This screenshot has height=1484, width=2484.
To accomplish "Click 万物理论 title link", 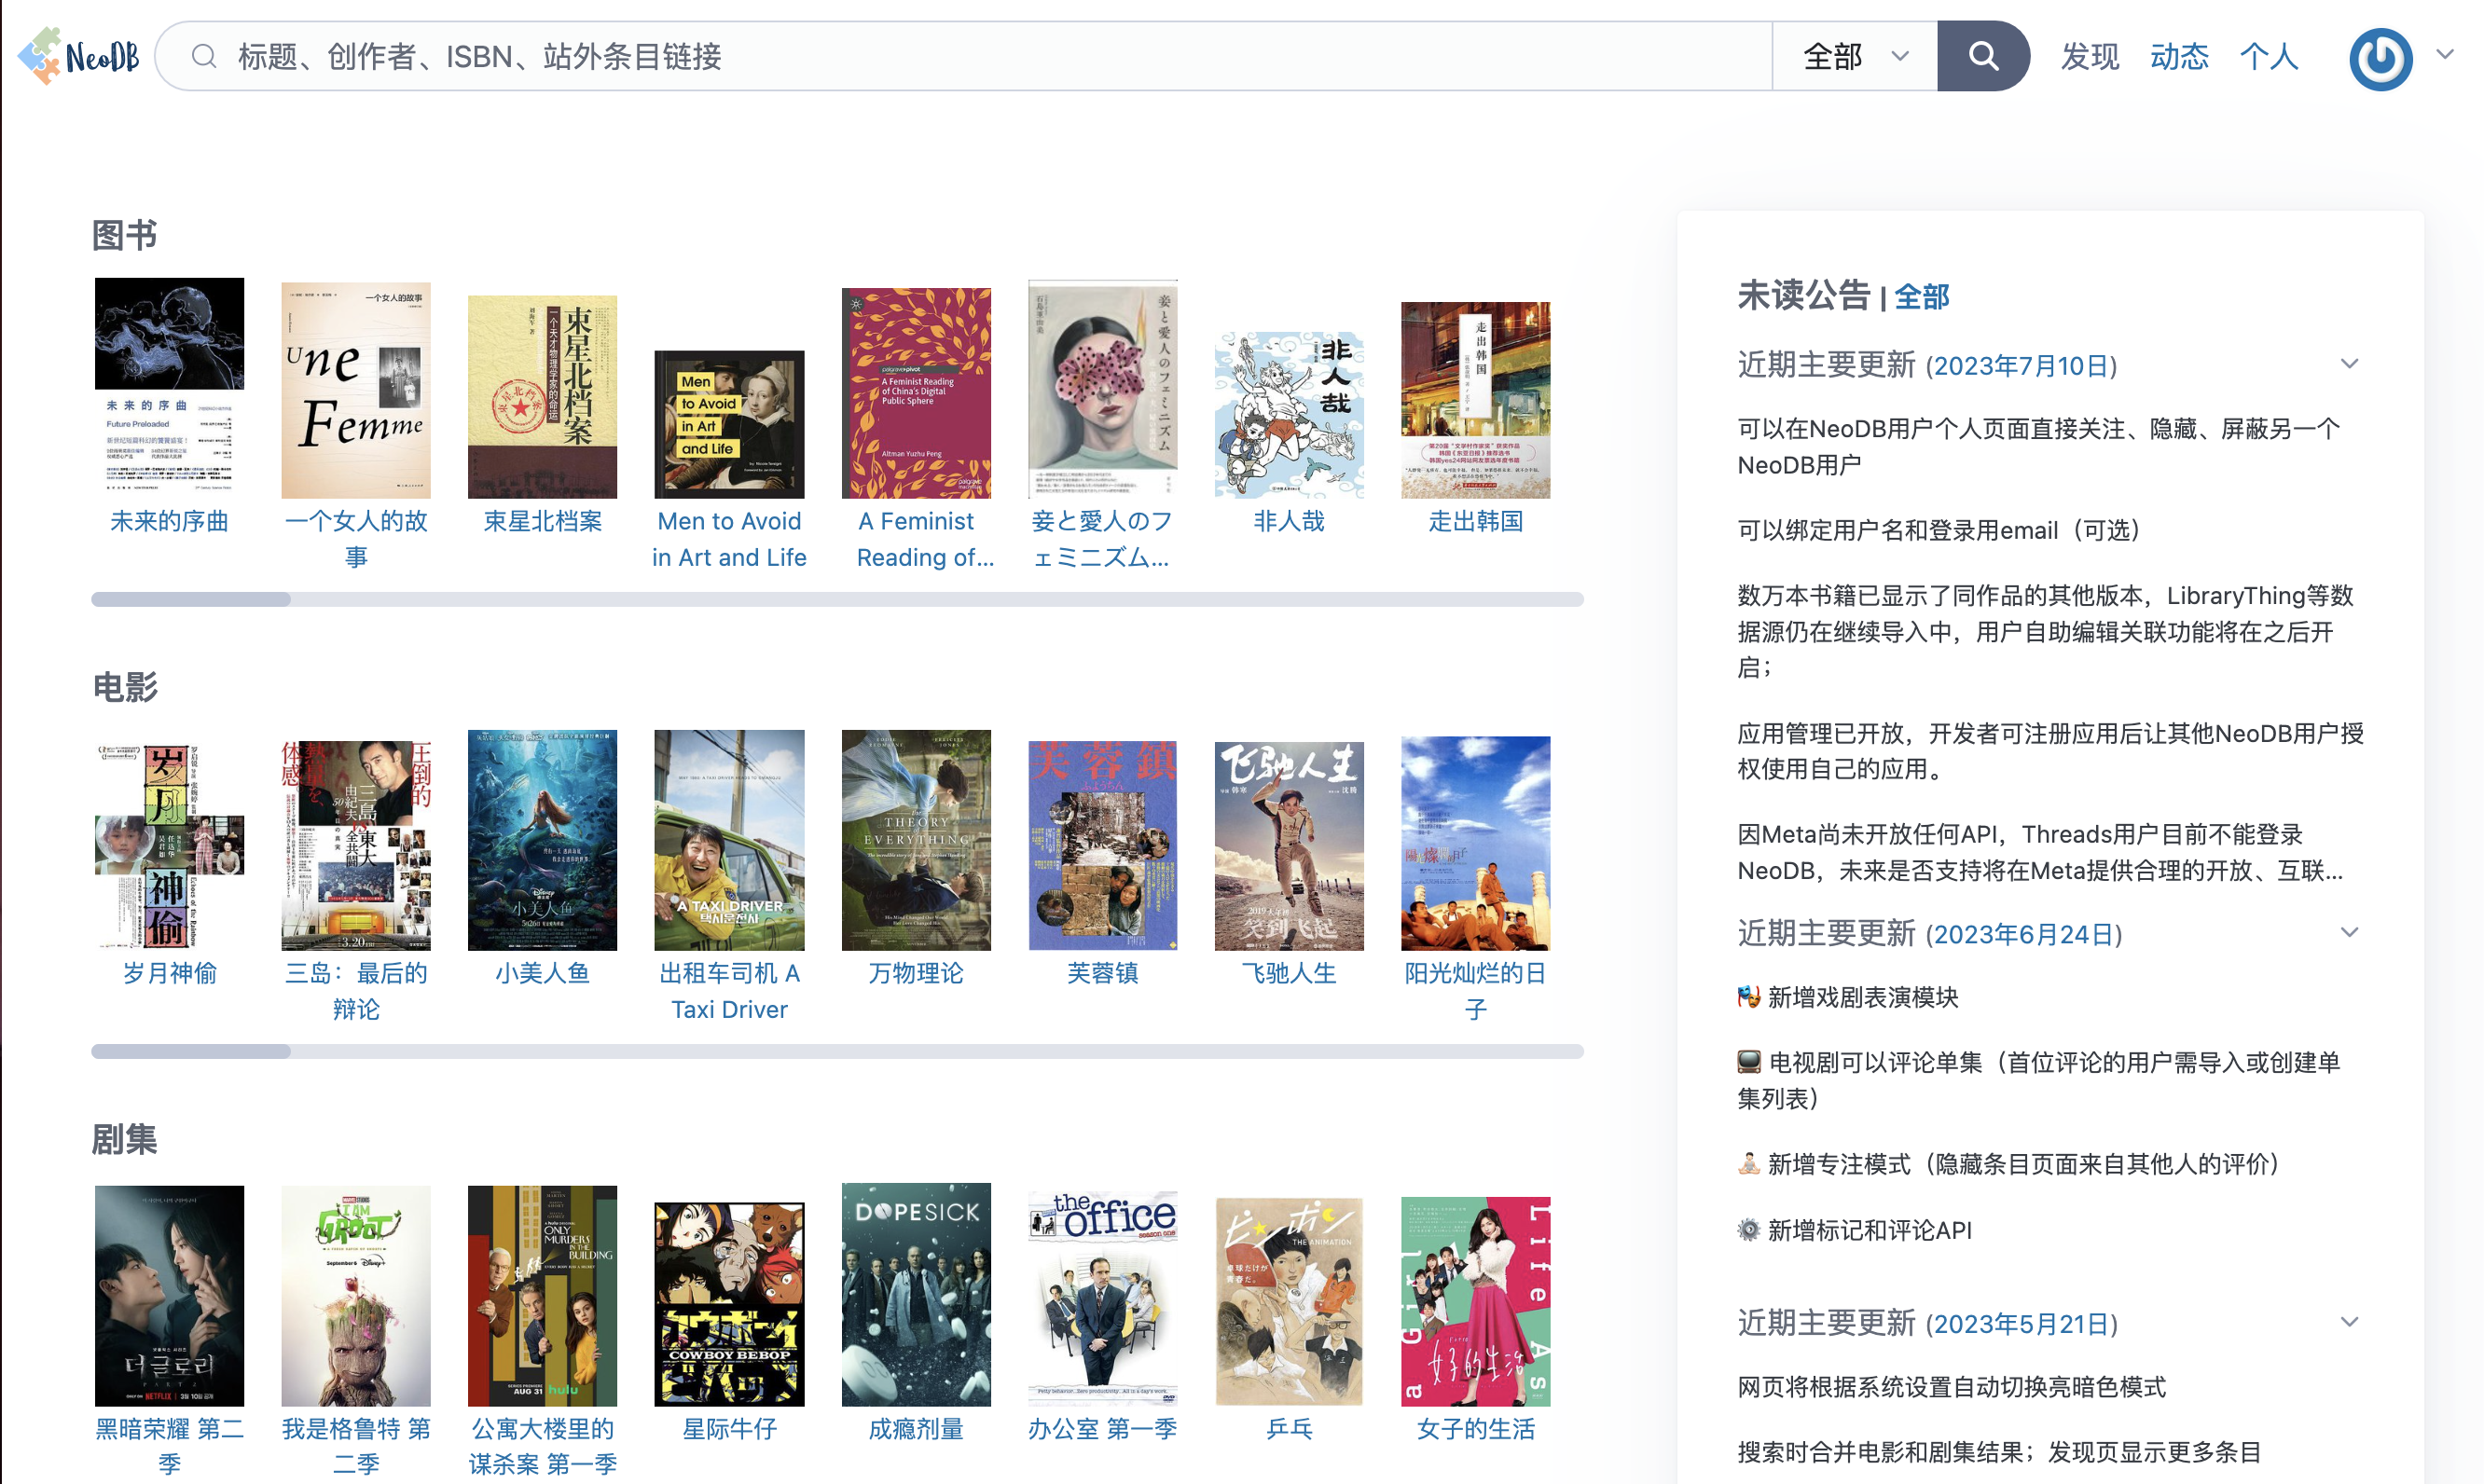I will (916, 973).
